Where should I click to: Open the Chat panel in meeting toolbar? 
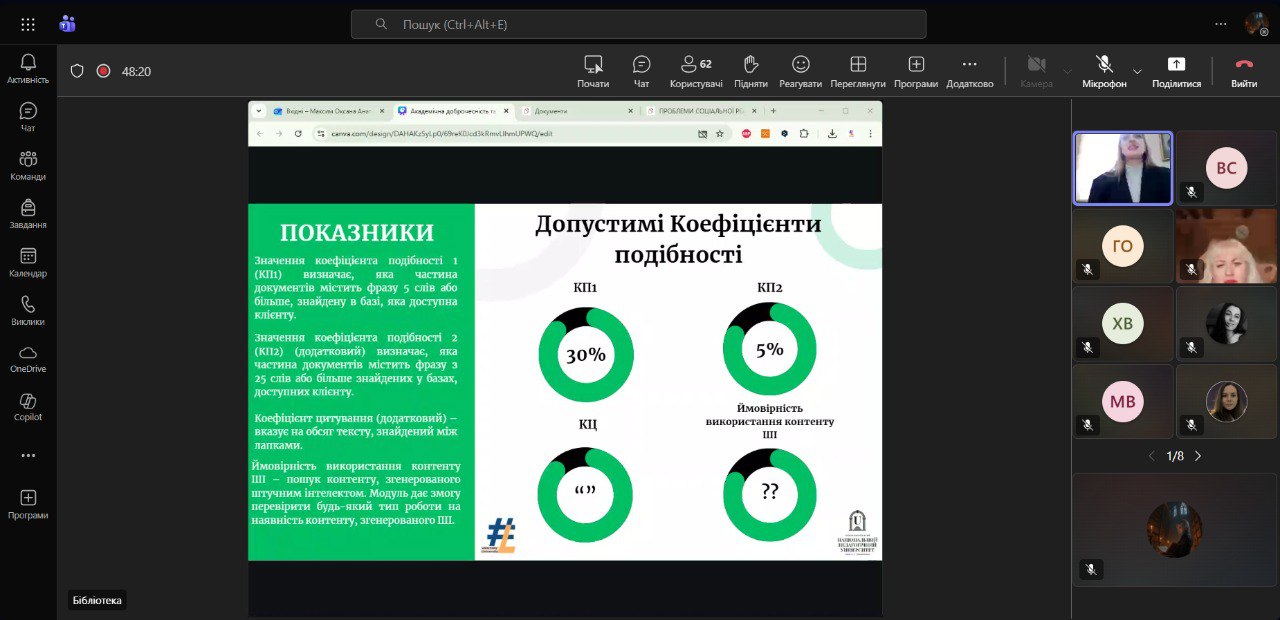point(641,71)
